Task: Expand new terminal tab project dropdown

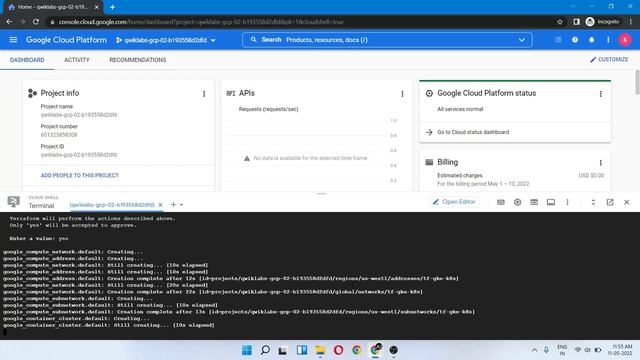Action: pyautogui.click(x=181, y=204)
